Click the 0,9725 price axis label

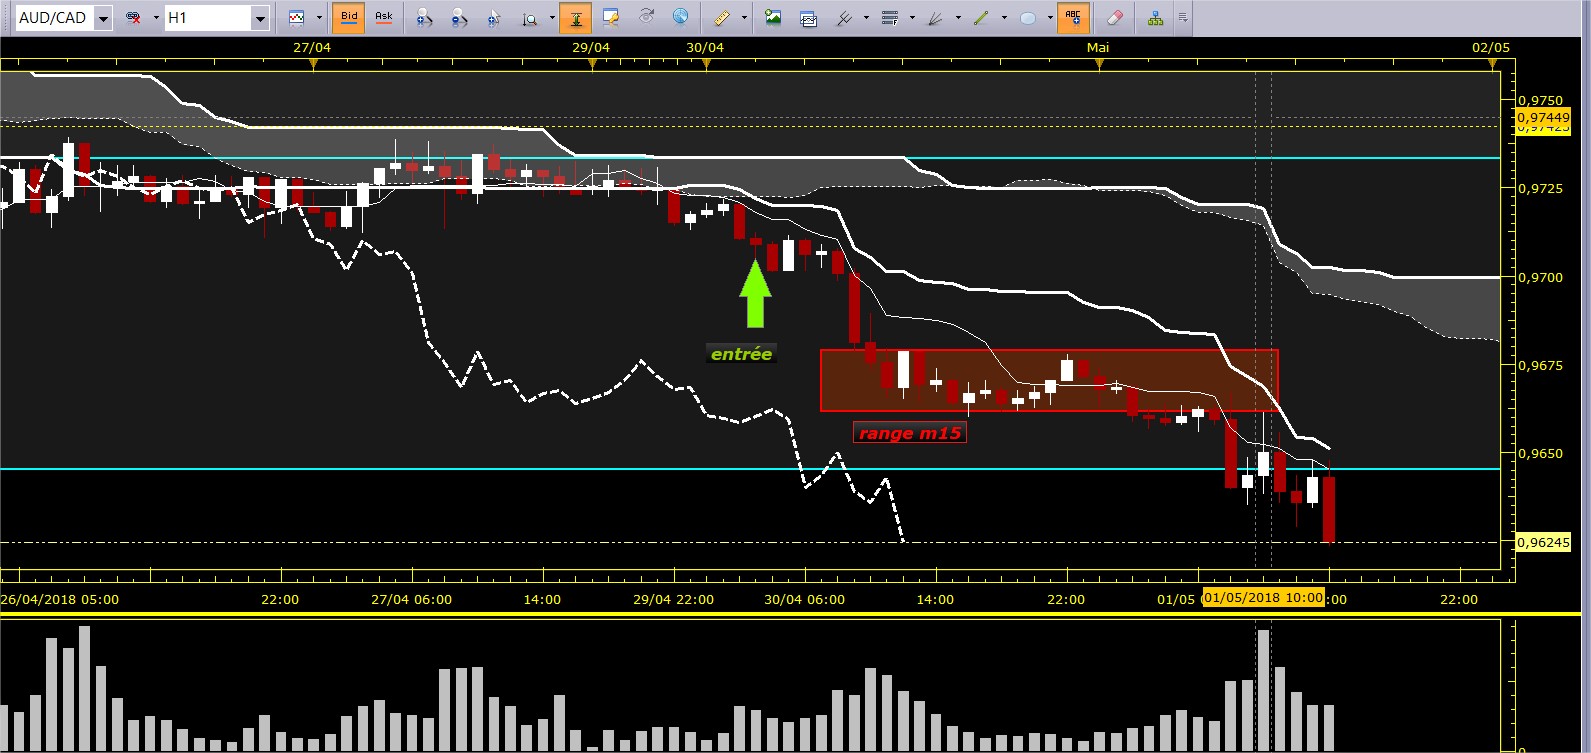(1541, 188)
